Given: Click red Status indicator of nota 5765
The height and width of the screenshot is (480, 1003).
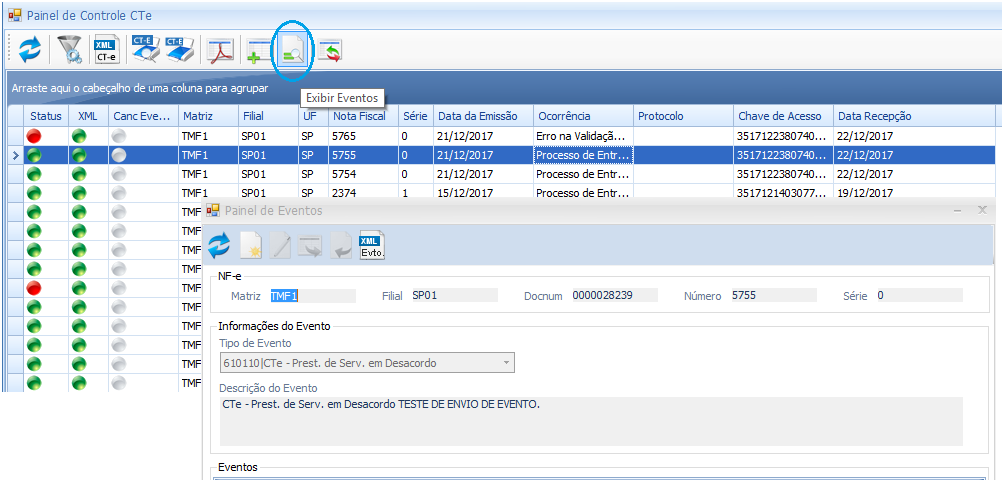Looking at the screenshot, I should pos(34,136).
